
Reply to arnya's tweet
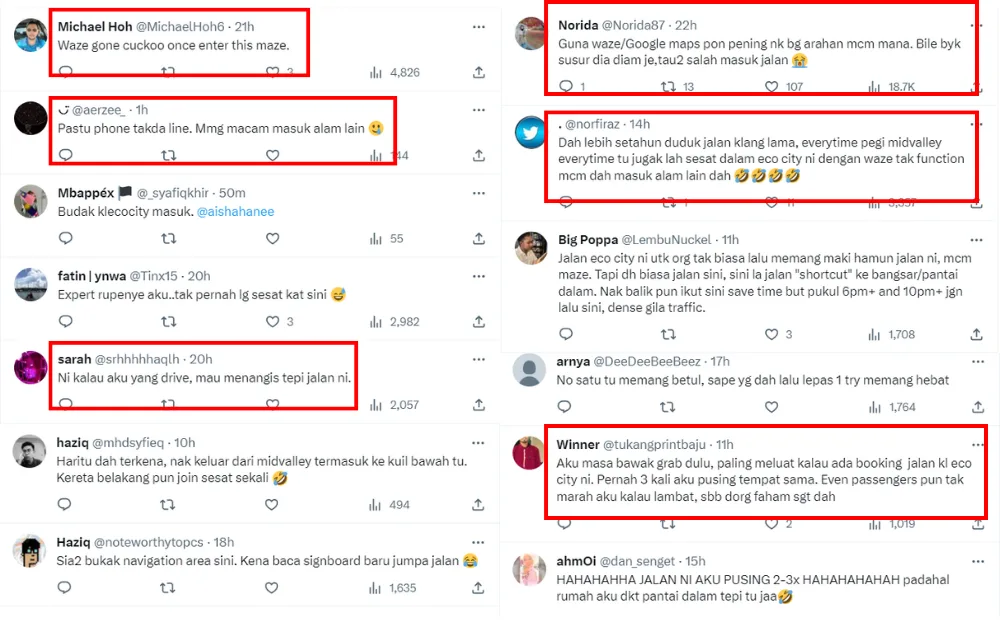(x=563, y=407)
